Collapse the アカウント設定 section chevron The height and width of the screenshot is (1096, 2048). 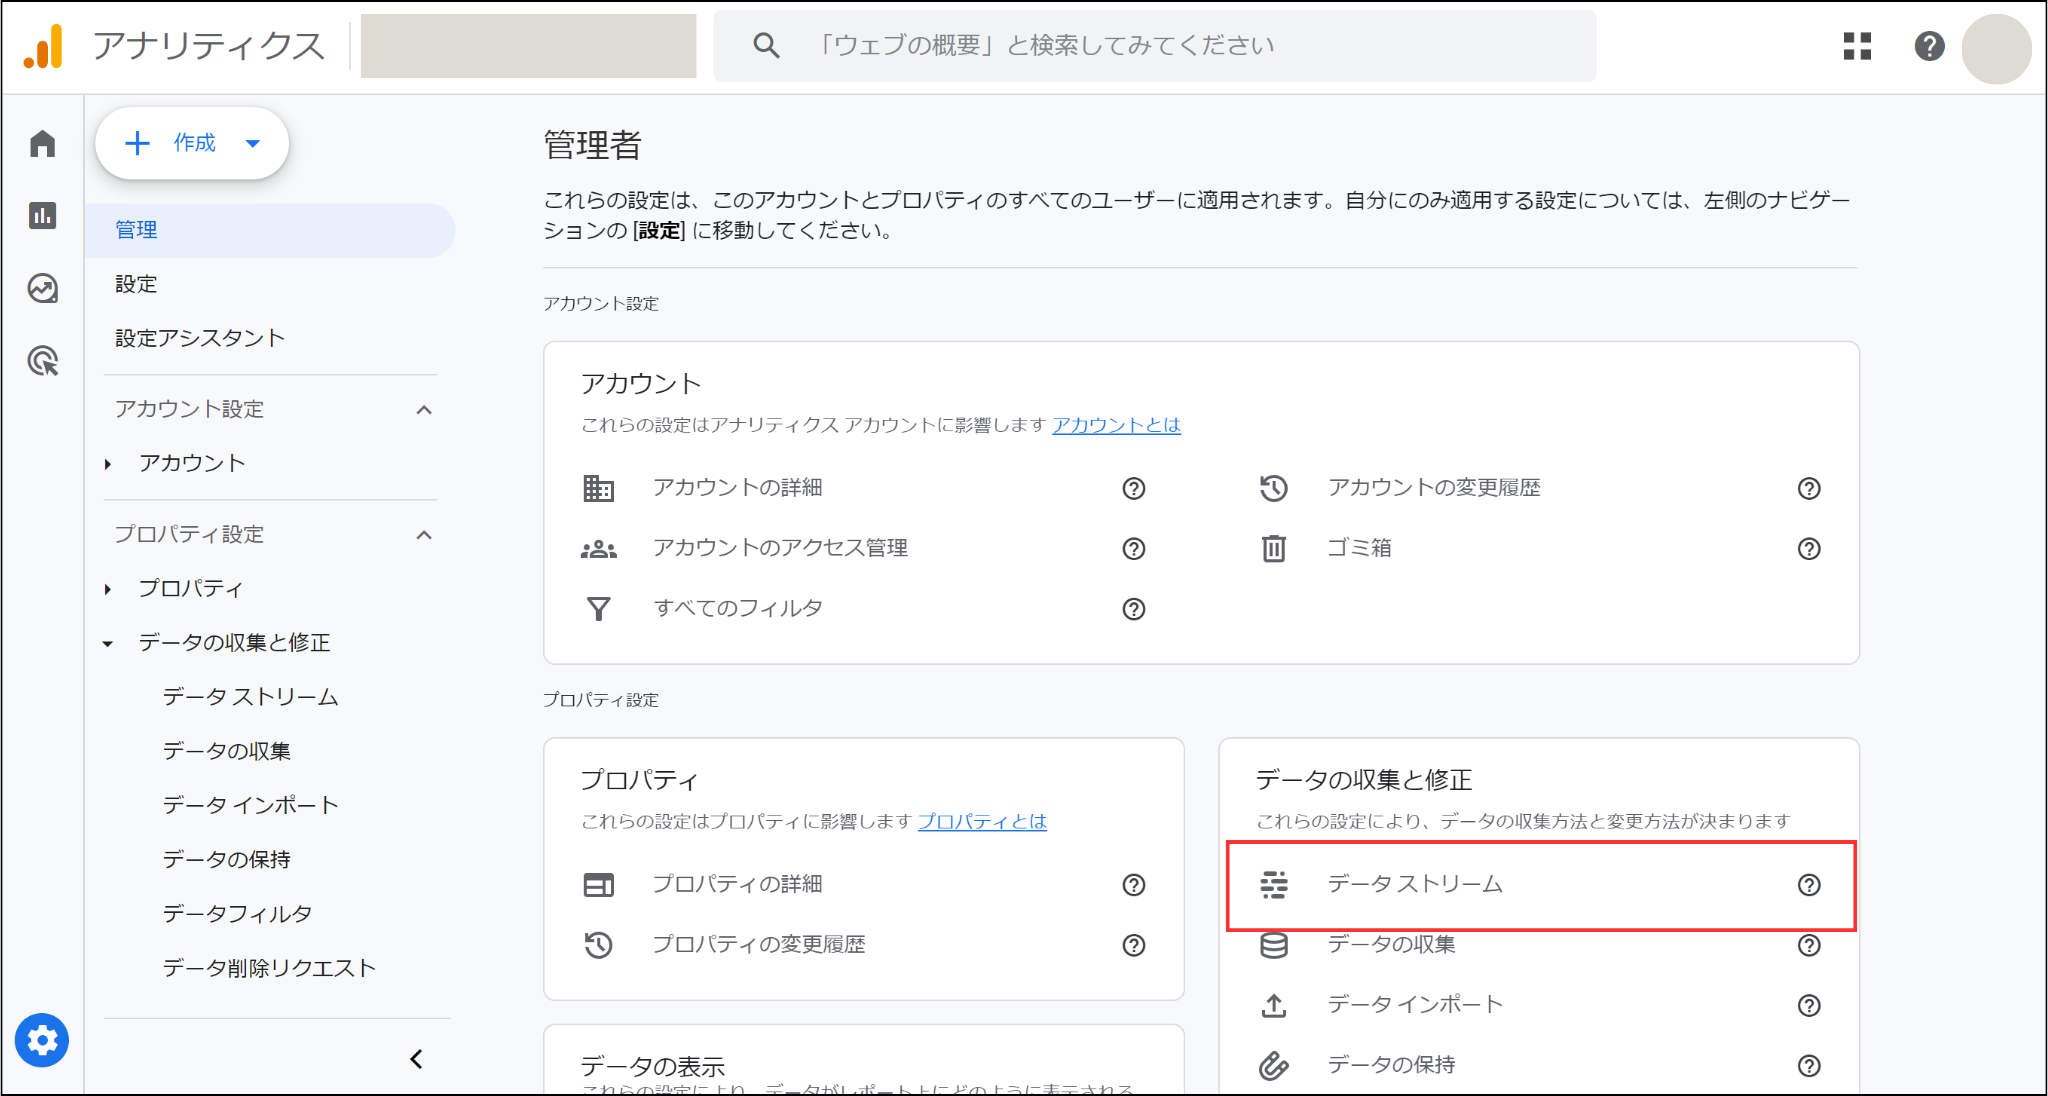424,409
